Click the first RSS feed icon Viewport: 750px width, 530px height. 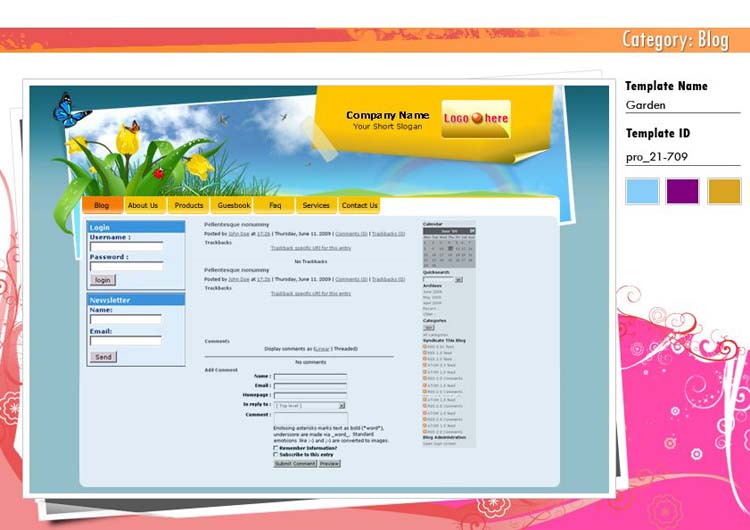(x=425, y=346)
